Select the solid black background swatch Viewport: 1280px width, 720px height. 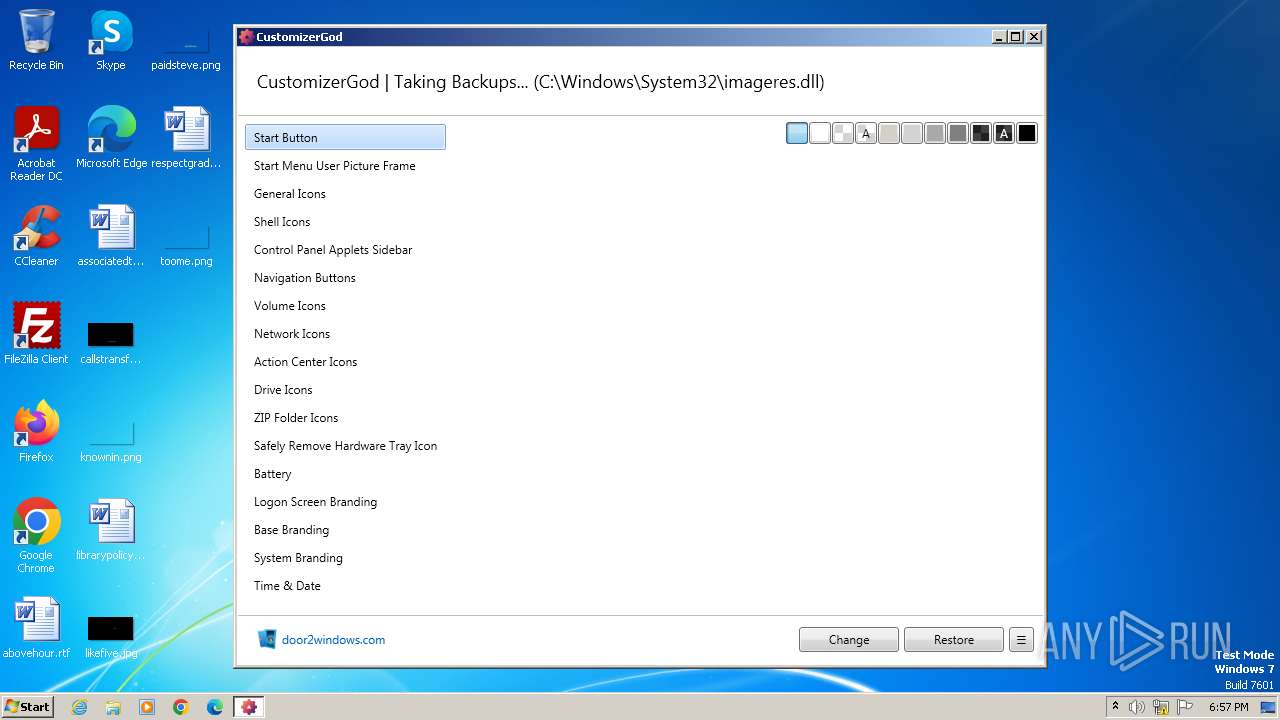click(x=1027, y=133)
